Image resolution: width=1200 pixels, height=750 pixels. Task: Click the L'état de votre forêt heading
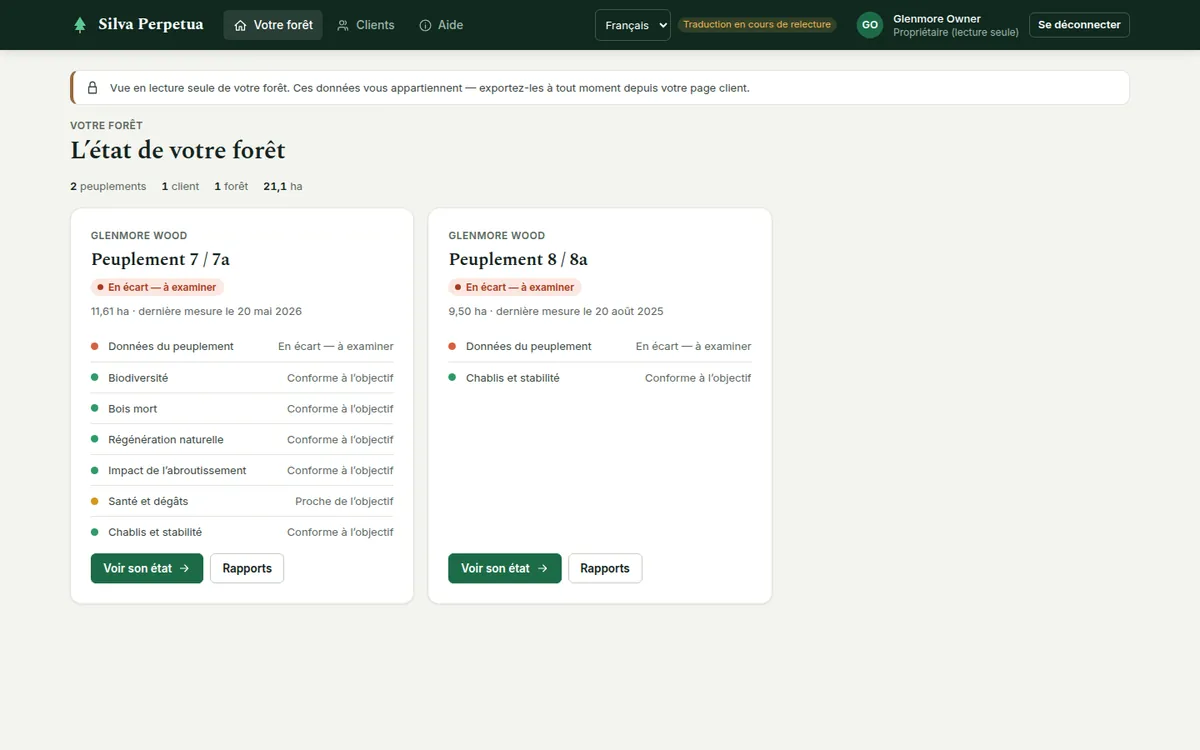tap(178, 151)
